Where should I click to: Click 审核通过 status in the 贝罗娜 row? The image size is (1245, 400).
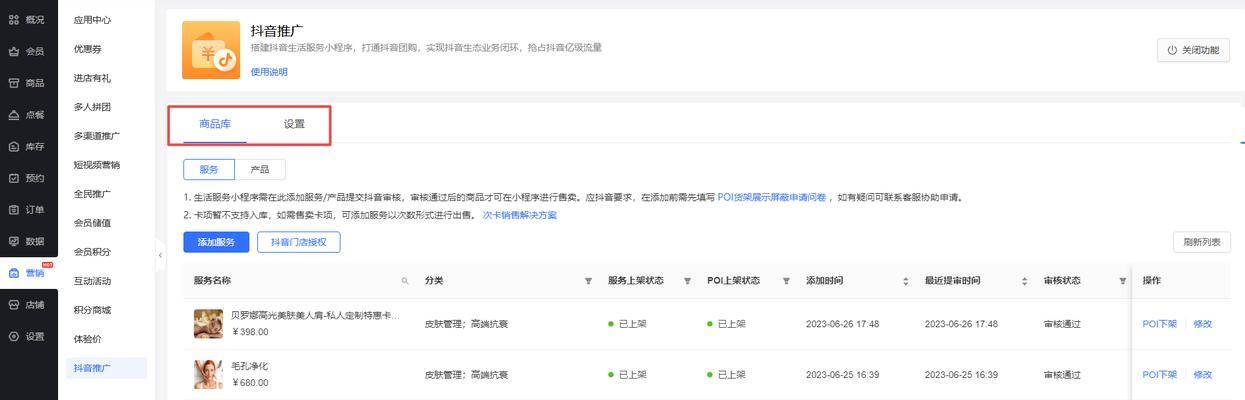(1062, 324)
